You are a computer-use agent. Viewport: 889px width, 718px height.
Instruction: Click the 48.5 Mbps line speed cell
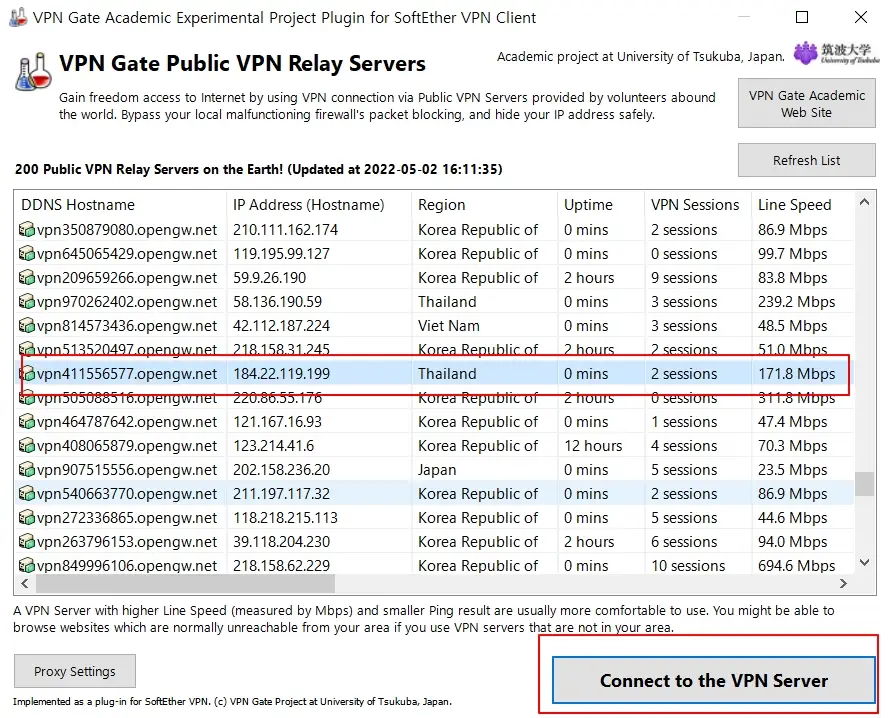[x=793, y=326]
